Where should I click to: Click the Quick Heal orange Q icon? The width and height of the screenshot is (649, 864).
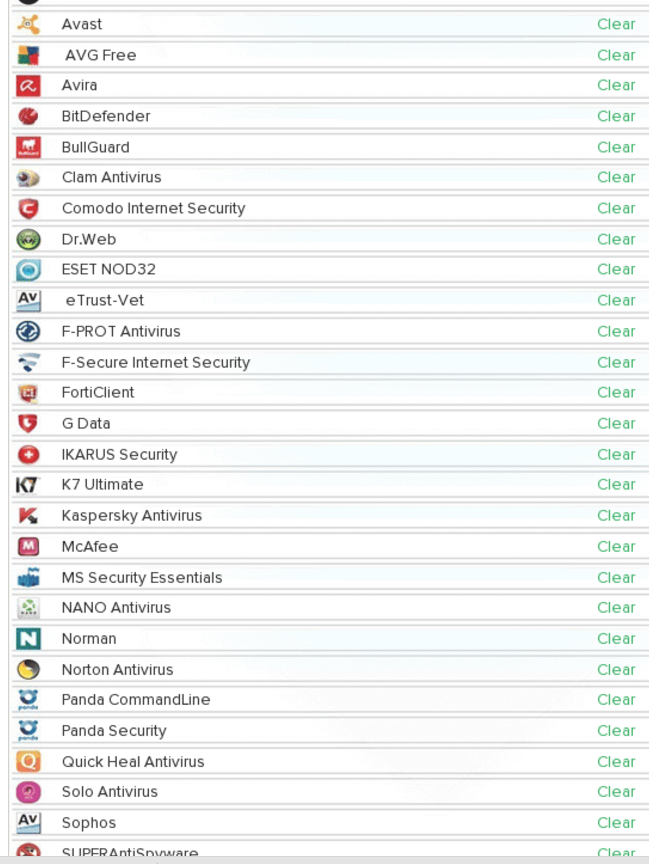pyautogui.click(x=28, y=762)
